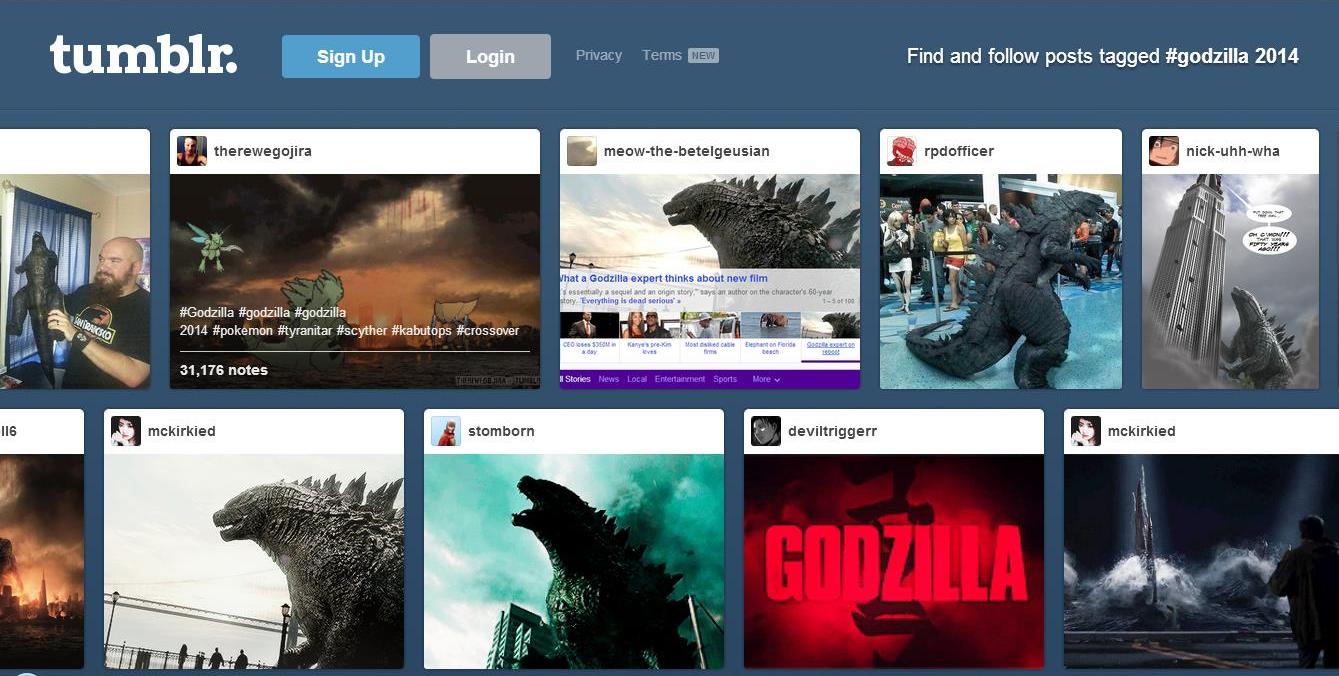Open stomborn's teal roaring Godzilla image
This screenshot has width=1339, height=676.
574,561
